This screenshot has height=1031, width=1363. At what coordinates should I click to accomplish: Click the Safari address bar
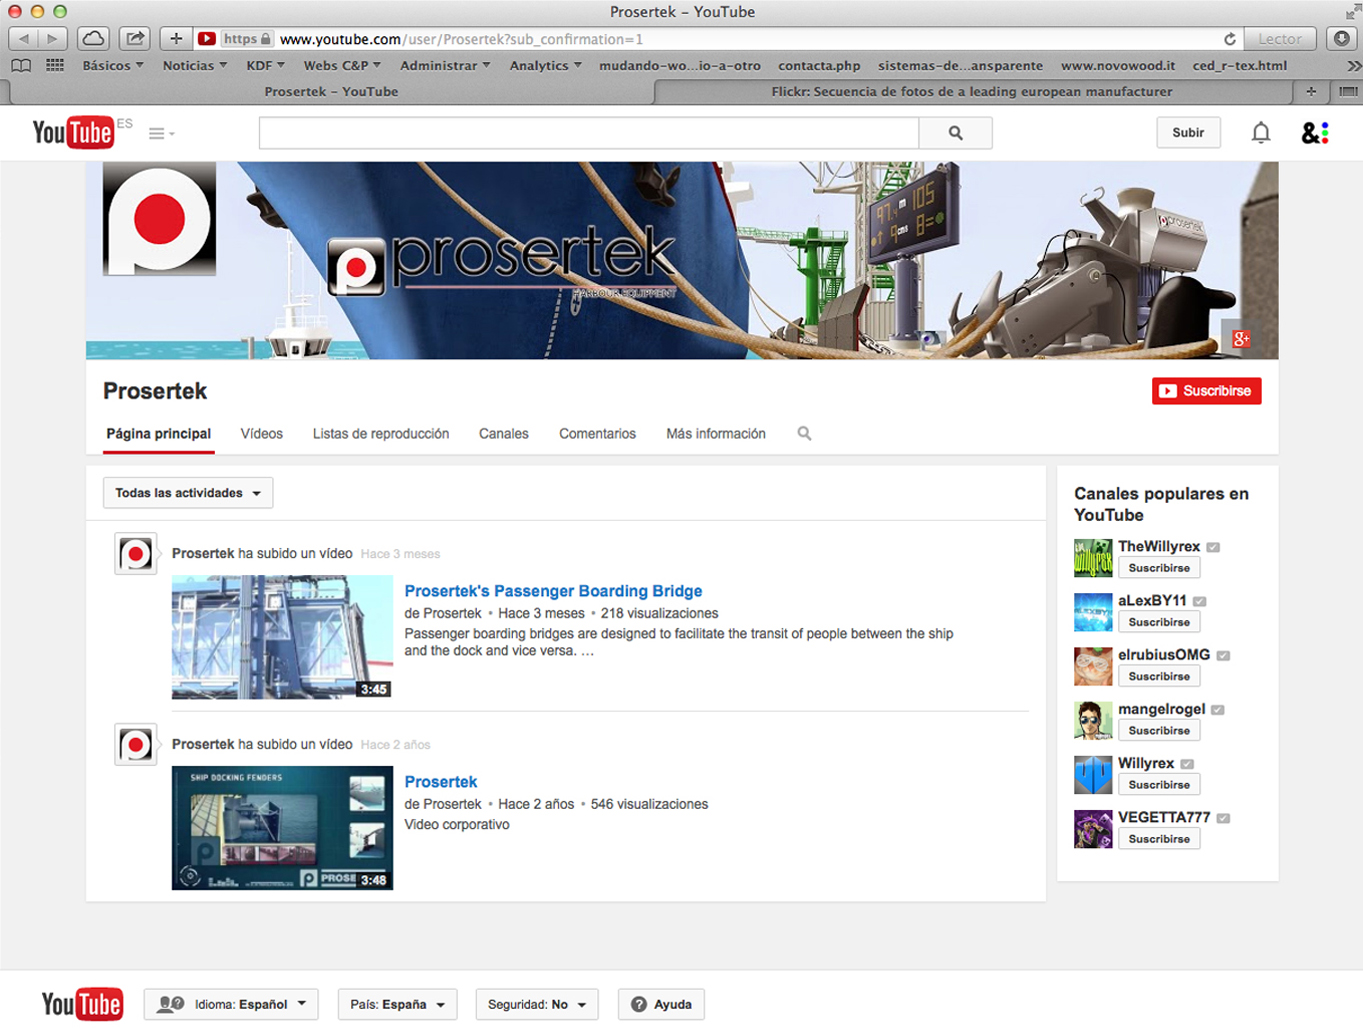pos(718,39)
